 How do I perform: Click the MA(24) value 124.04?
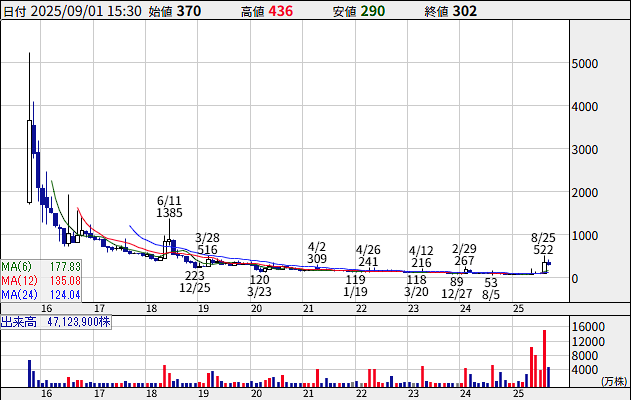click(65, 295)
